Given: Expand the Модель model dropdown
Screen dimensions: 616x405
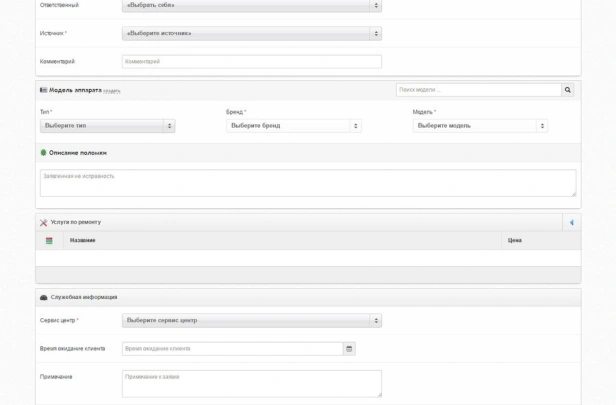Looking at the screenshot, I should [x=480, y=126].
